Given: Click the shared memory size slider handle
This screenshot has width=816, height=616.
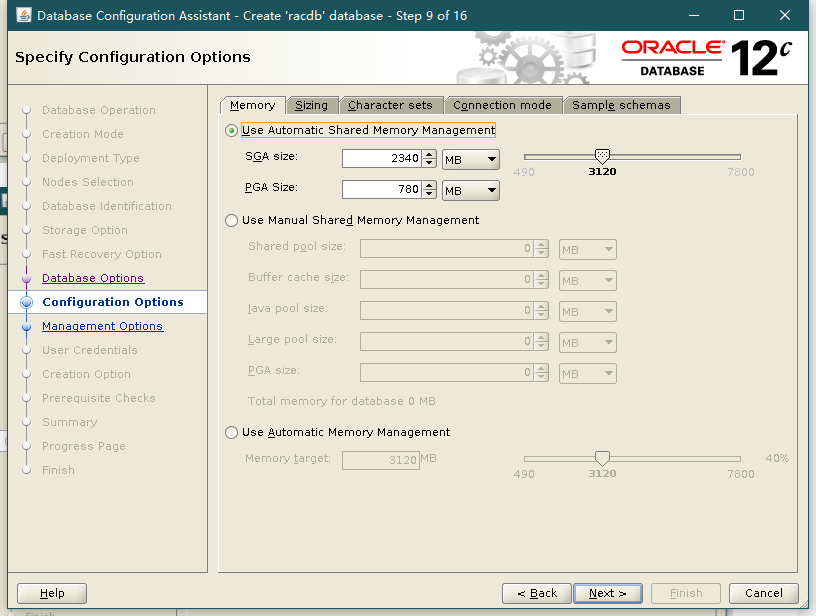Looking at the screenshot, I should tap(602, 157).
